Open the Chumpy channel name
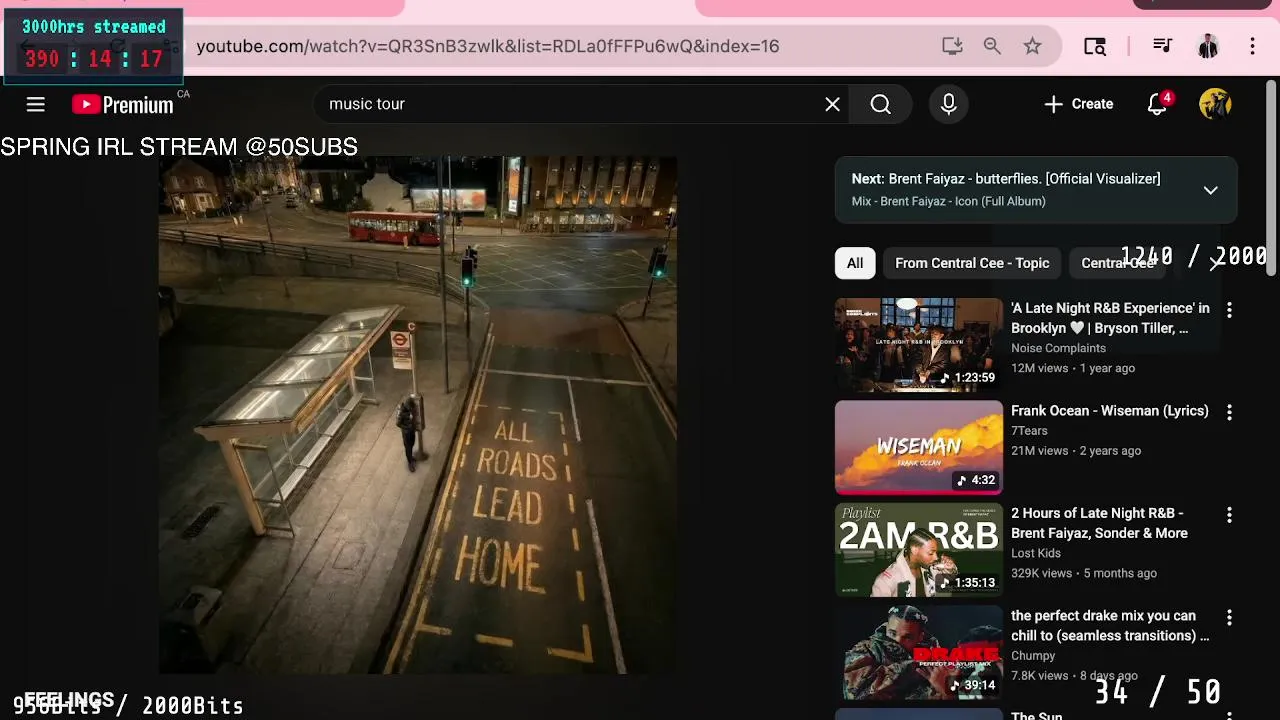 point(1033,656)
